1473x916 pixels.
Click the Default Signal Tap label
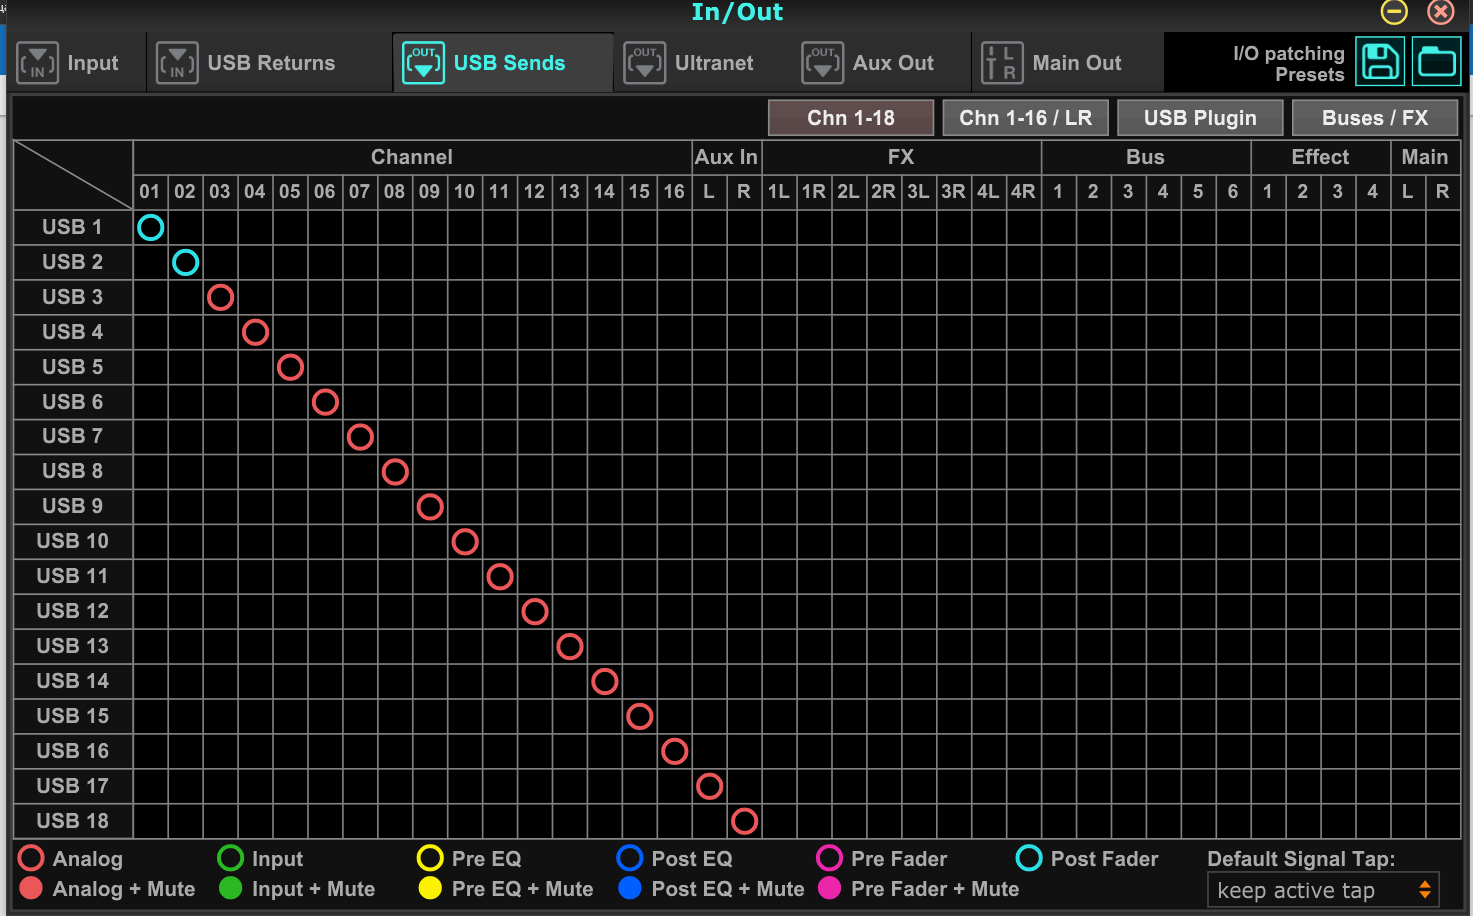tap(1301, 859)
